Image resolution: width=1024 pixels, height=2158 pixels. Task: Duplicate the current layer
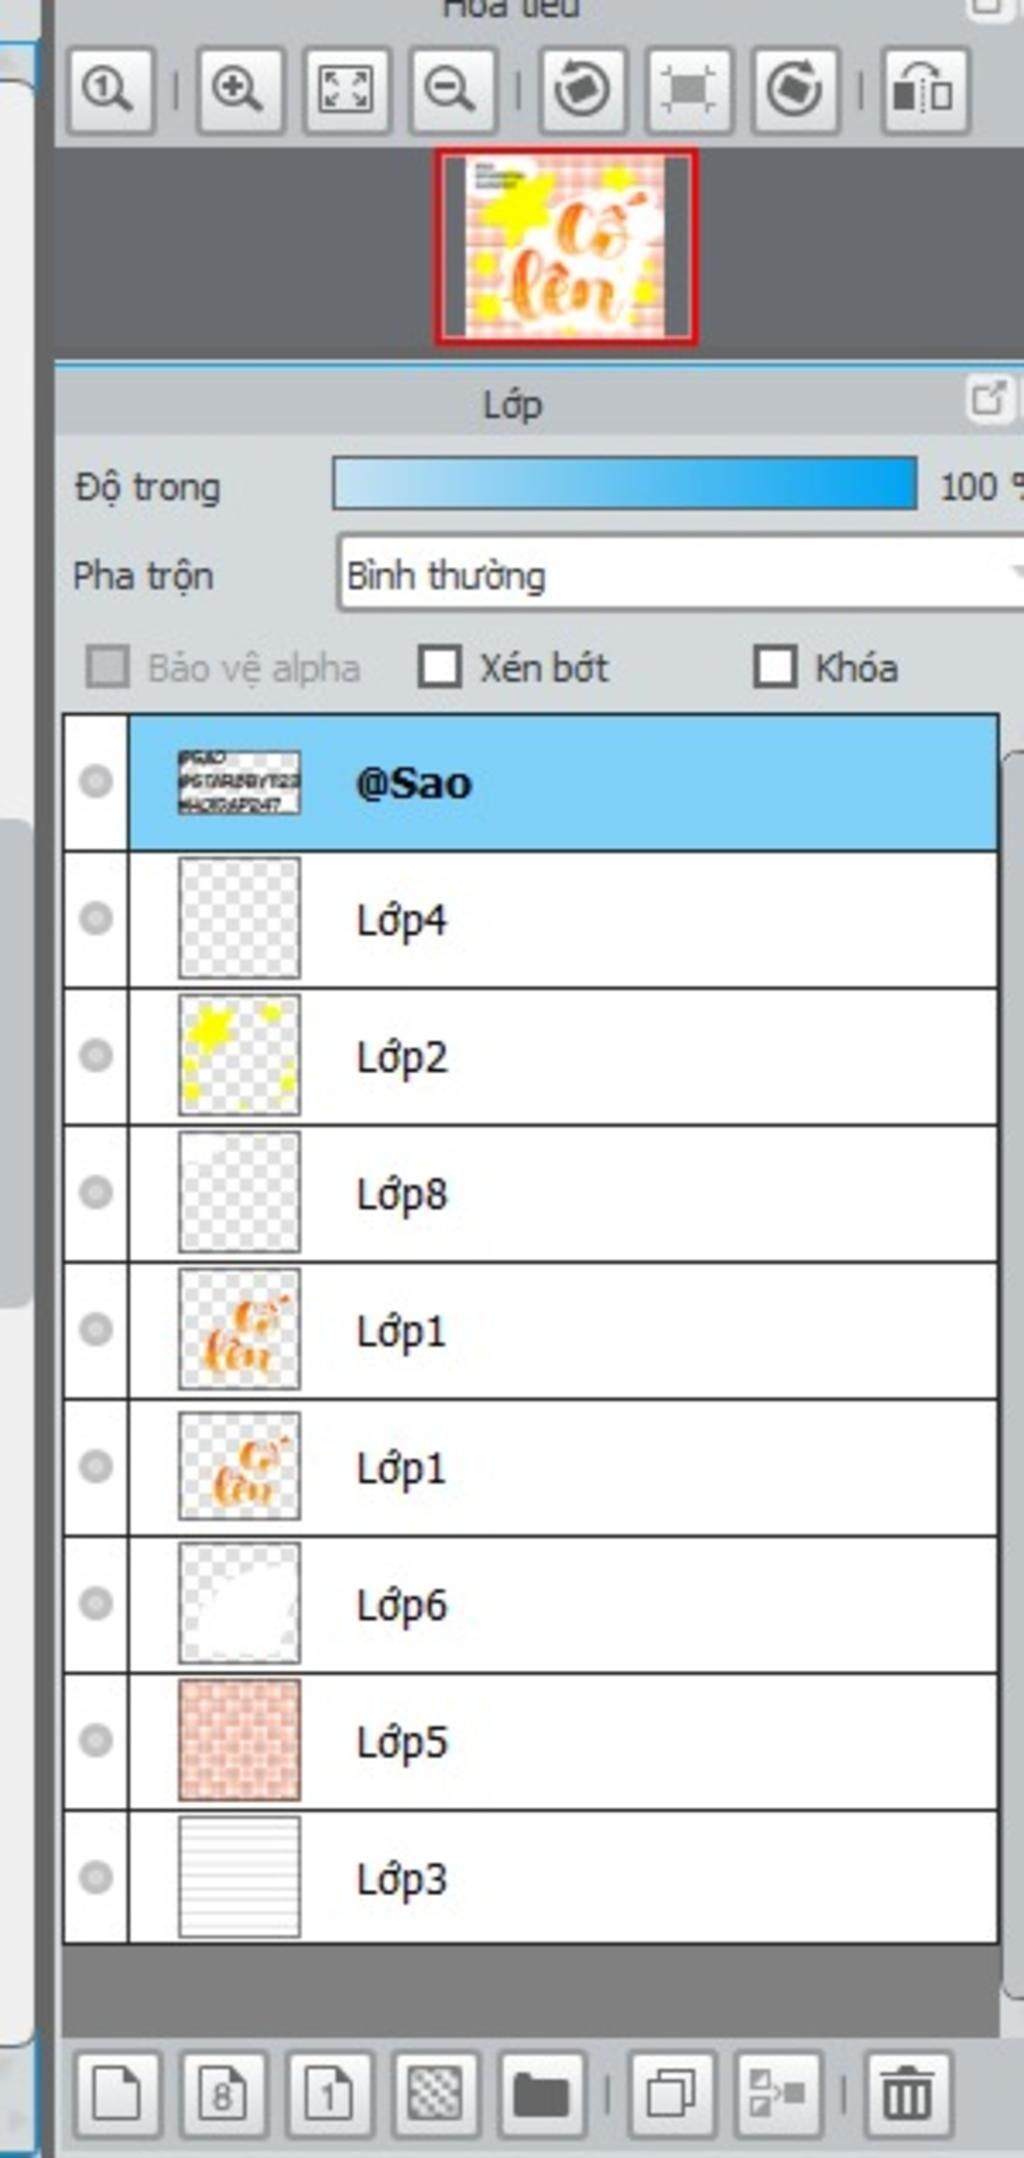[x=671, y=2094]
